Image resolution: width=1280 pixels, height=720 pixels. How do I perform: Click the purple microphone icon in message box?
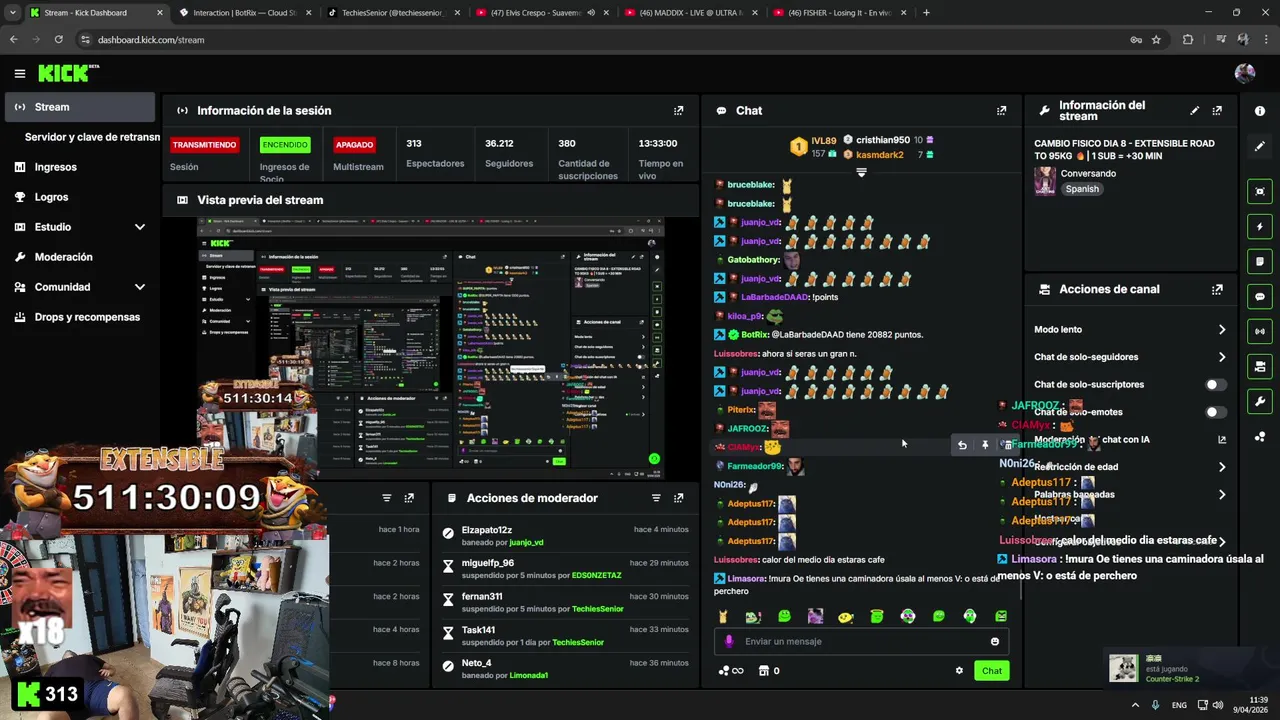(729, 642)
